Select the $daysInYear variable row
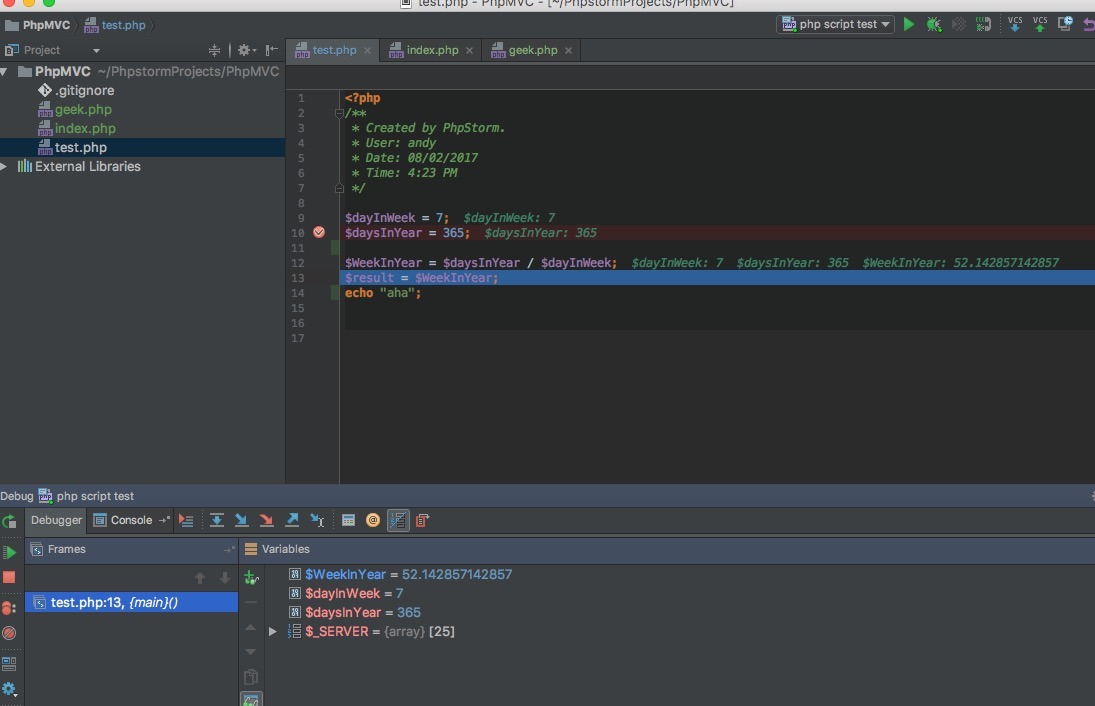Image resolution: width=1095 pixels, height=706 pixels. click(355, 612)
